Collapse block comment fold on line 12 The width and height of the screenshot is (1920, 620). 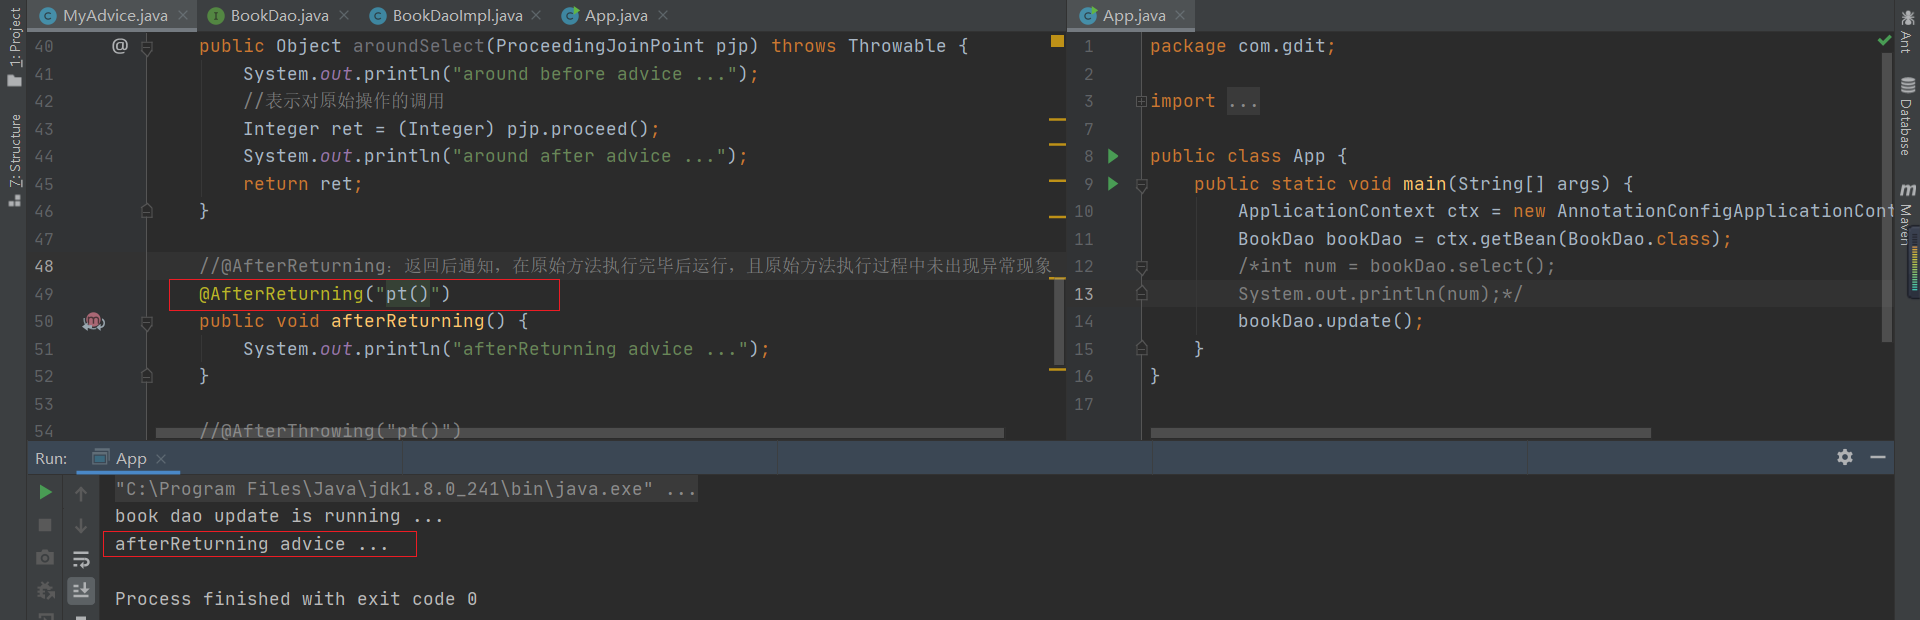point(1141,266)
